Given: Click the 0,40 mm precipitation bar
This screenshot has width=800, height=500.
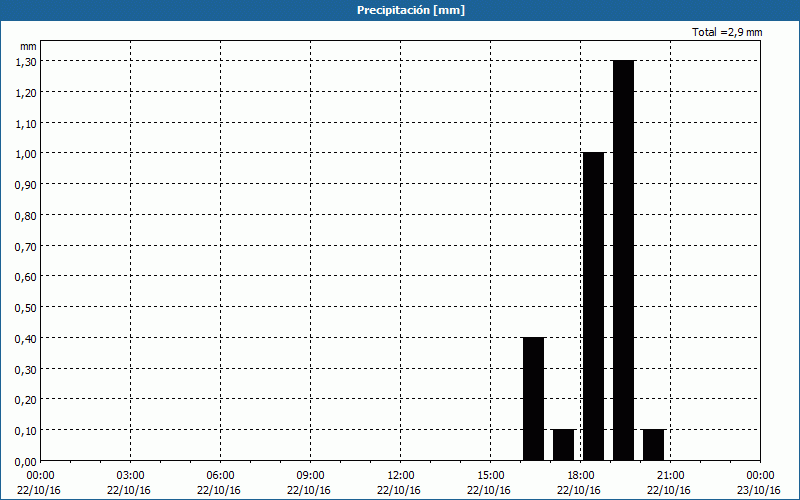Looking at the screenshot, I should 534,399.
